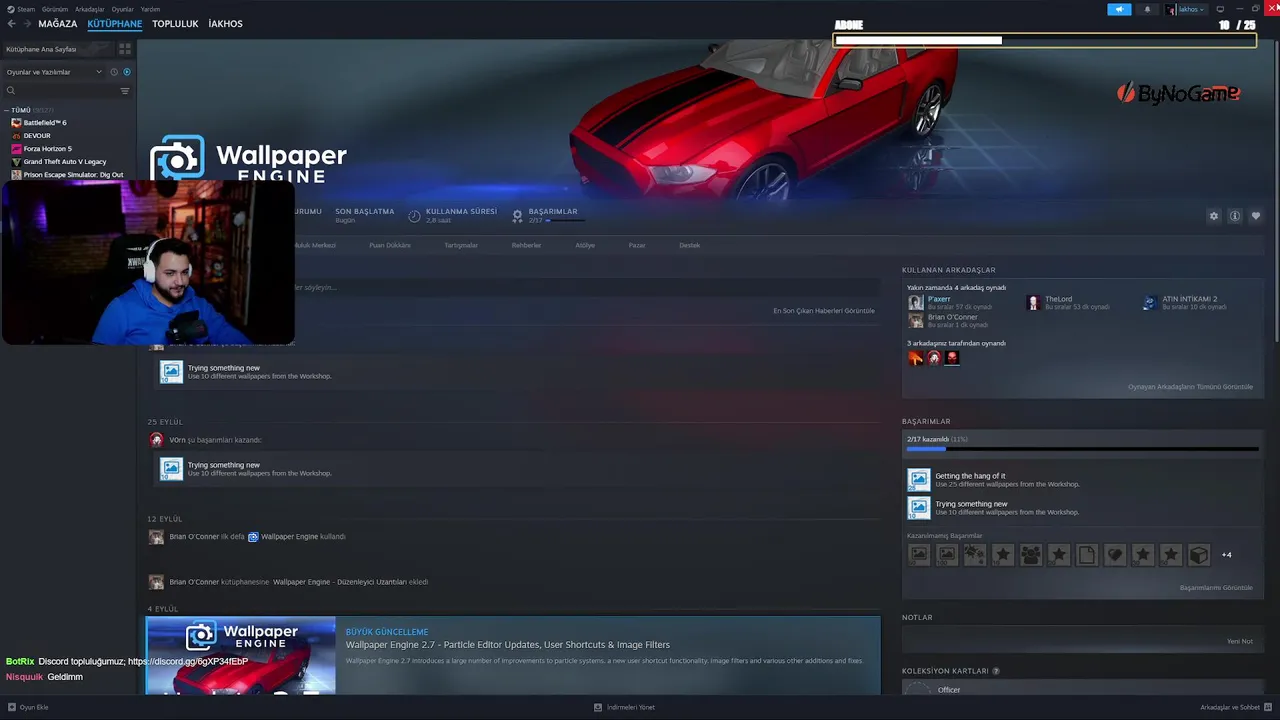Go to the TOPLULUK tab
Image resolution: width=1280 pixels, height=720 pixels.
[176, 23]
